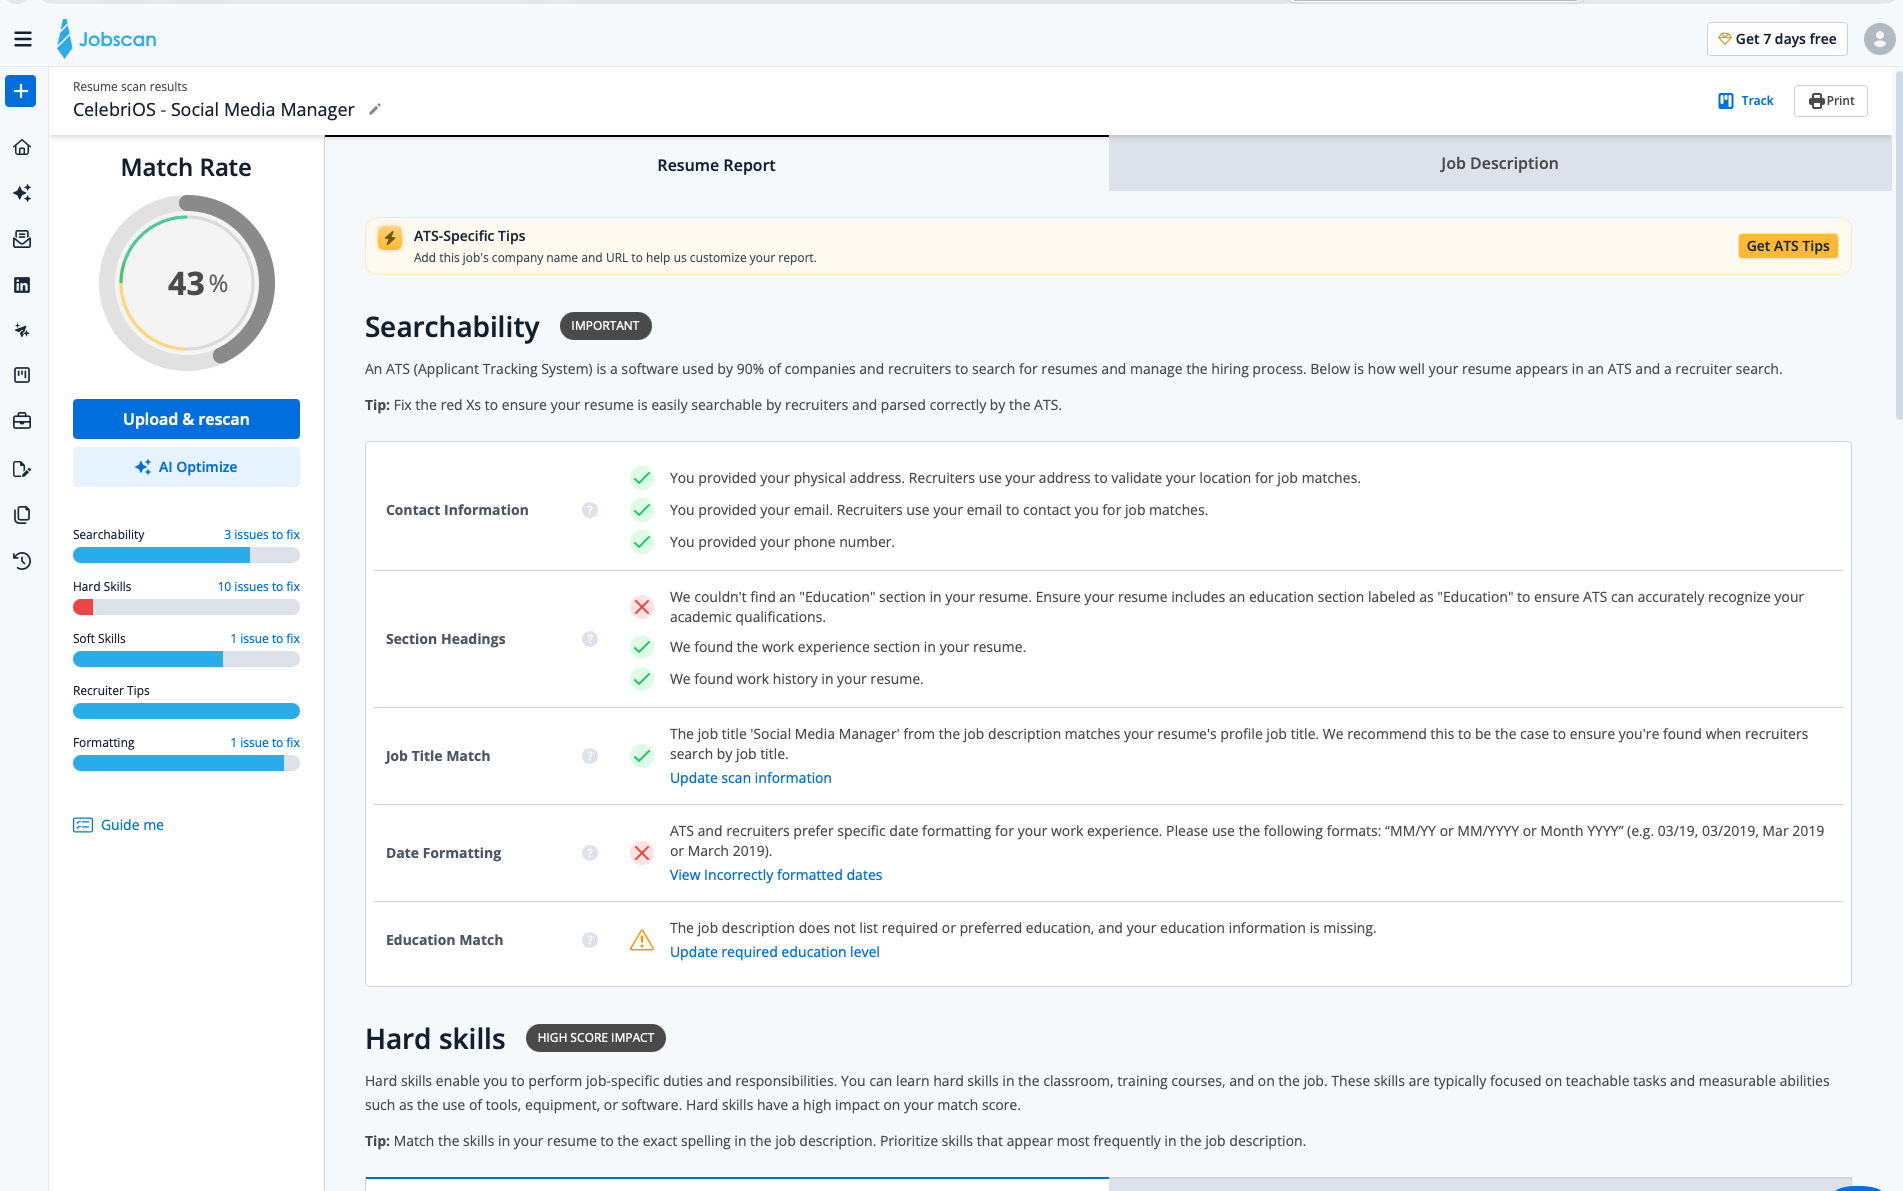
Task: Click the IMPORTANT badge beside Searchability
Action: 605,326
